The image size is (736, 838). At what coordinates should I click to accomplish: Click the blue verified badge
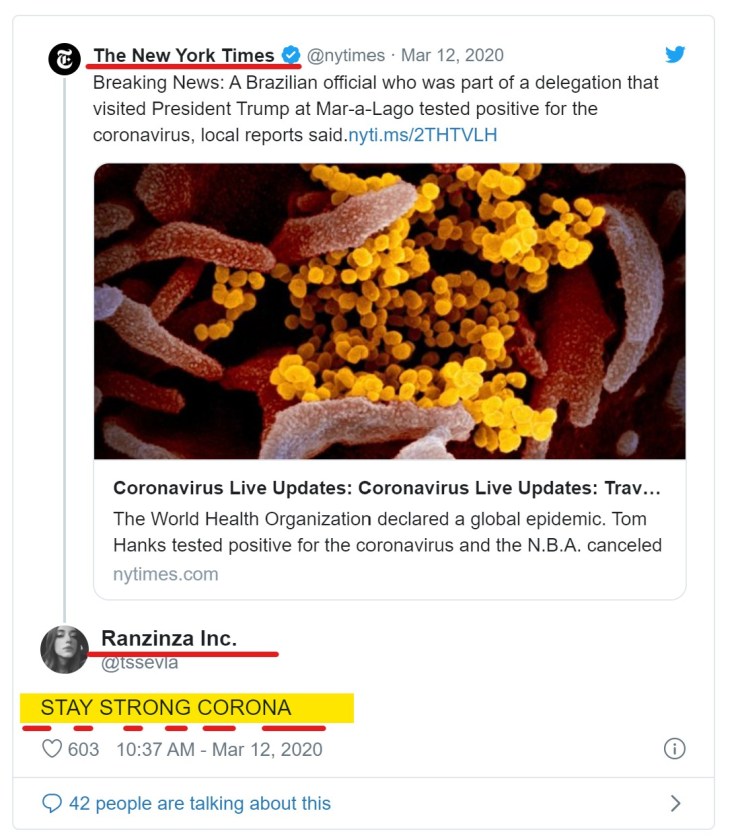click(291, 56)
